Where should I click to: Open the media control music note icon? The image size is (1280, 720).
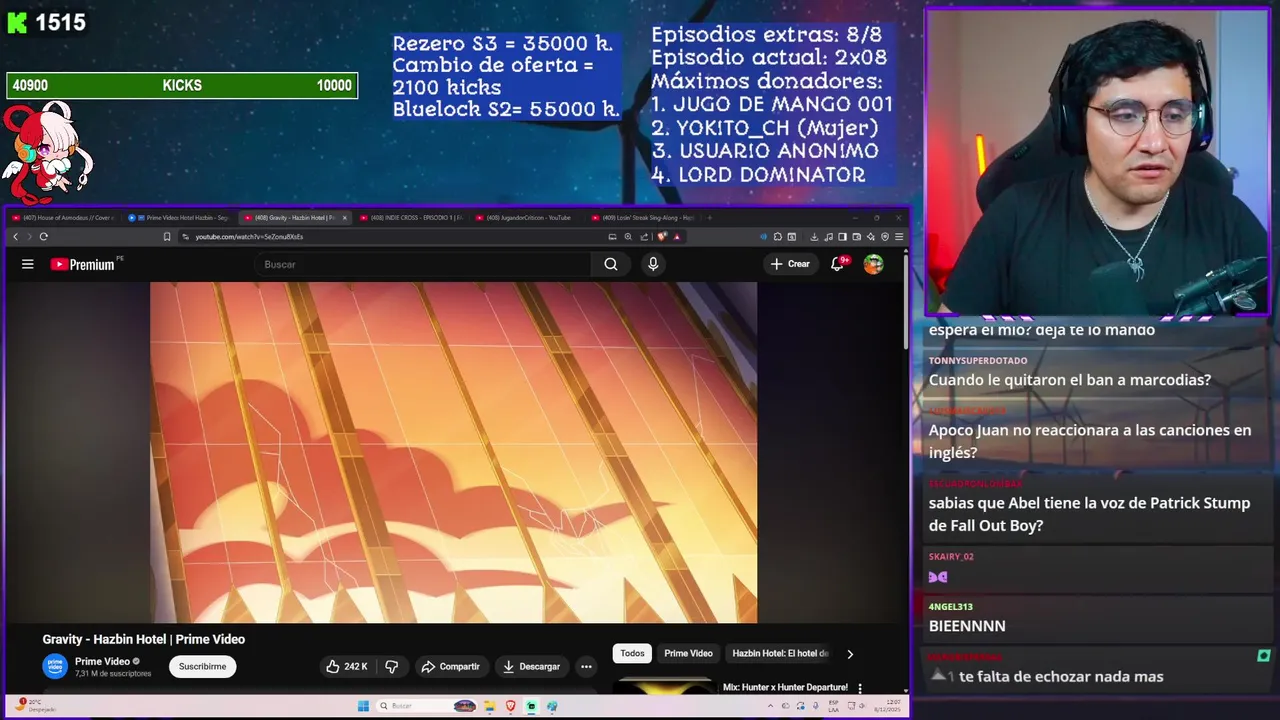pos(828,237)
